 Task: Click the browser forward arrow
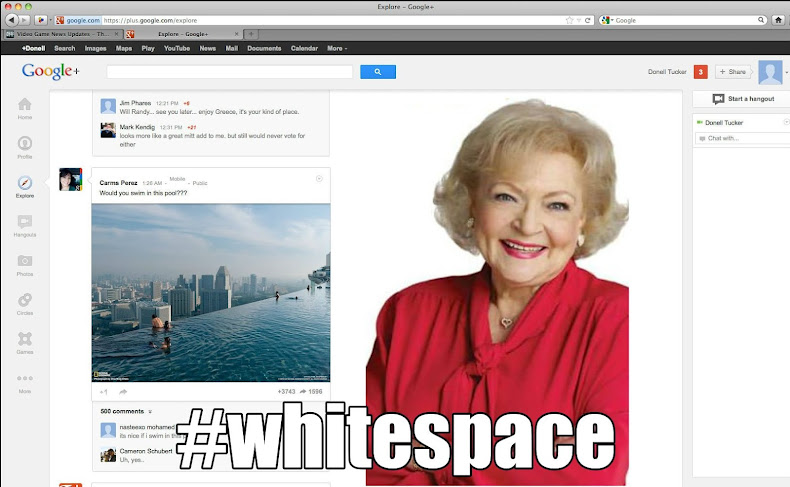coord(24,20)
